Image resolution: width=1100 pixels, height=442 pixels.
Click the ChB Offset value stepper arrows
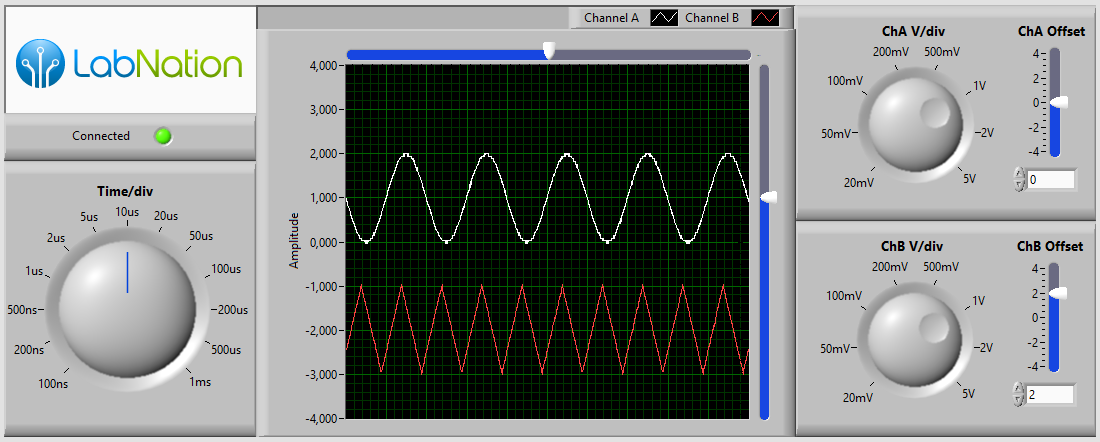1019,394
